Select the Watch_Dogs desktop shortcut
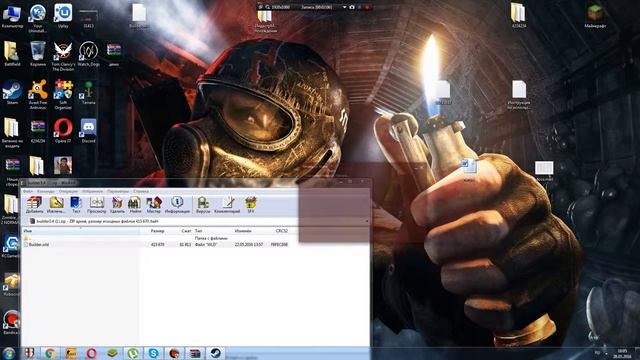The image size is (640, 360). [x=89, y=54]
